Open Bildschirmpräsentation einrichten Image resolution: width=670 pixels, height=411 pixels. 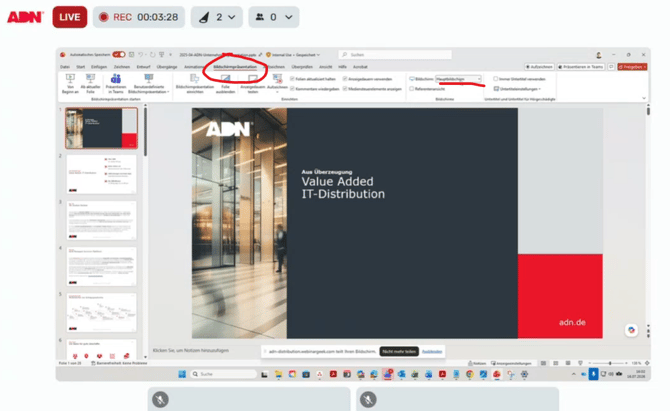tap(194, 84)
